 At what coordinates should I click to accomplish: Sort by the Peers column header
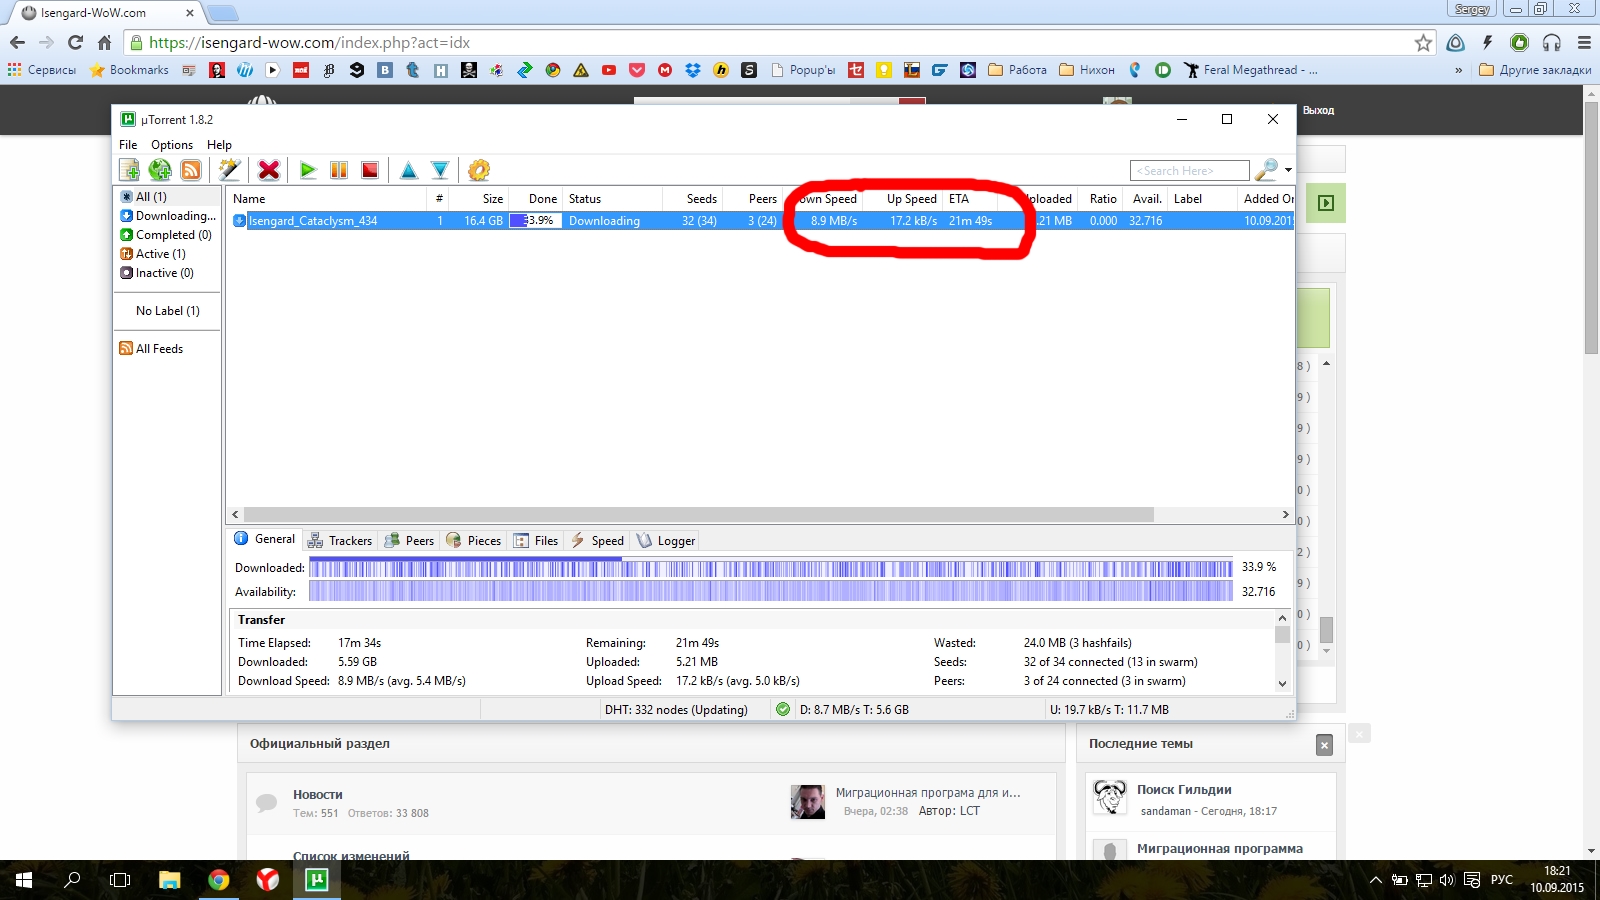click(x=751, y=199)
